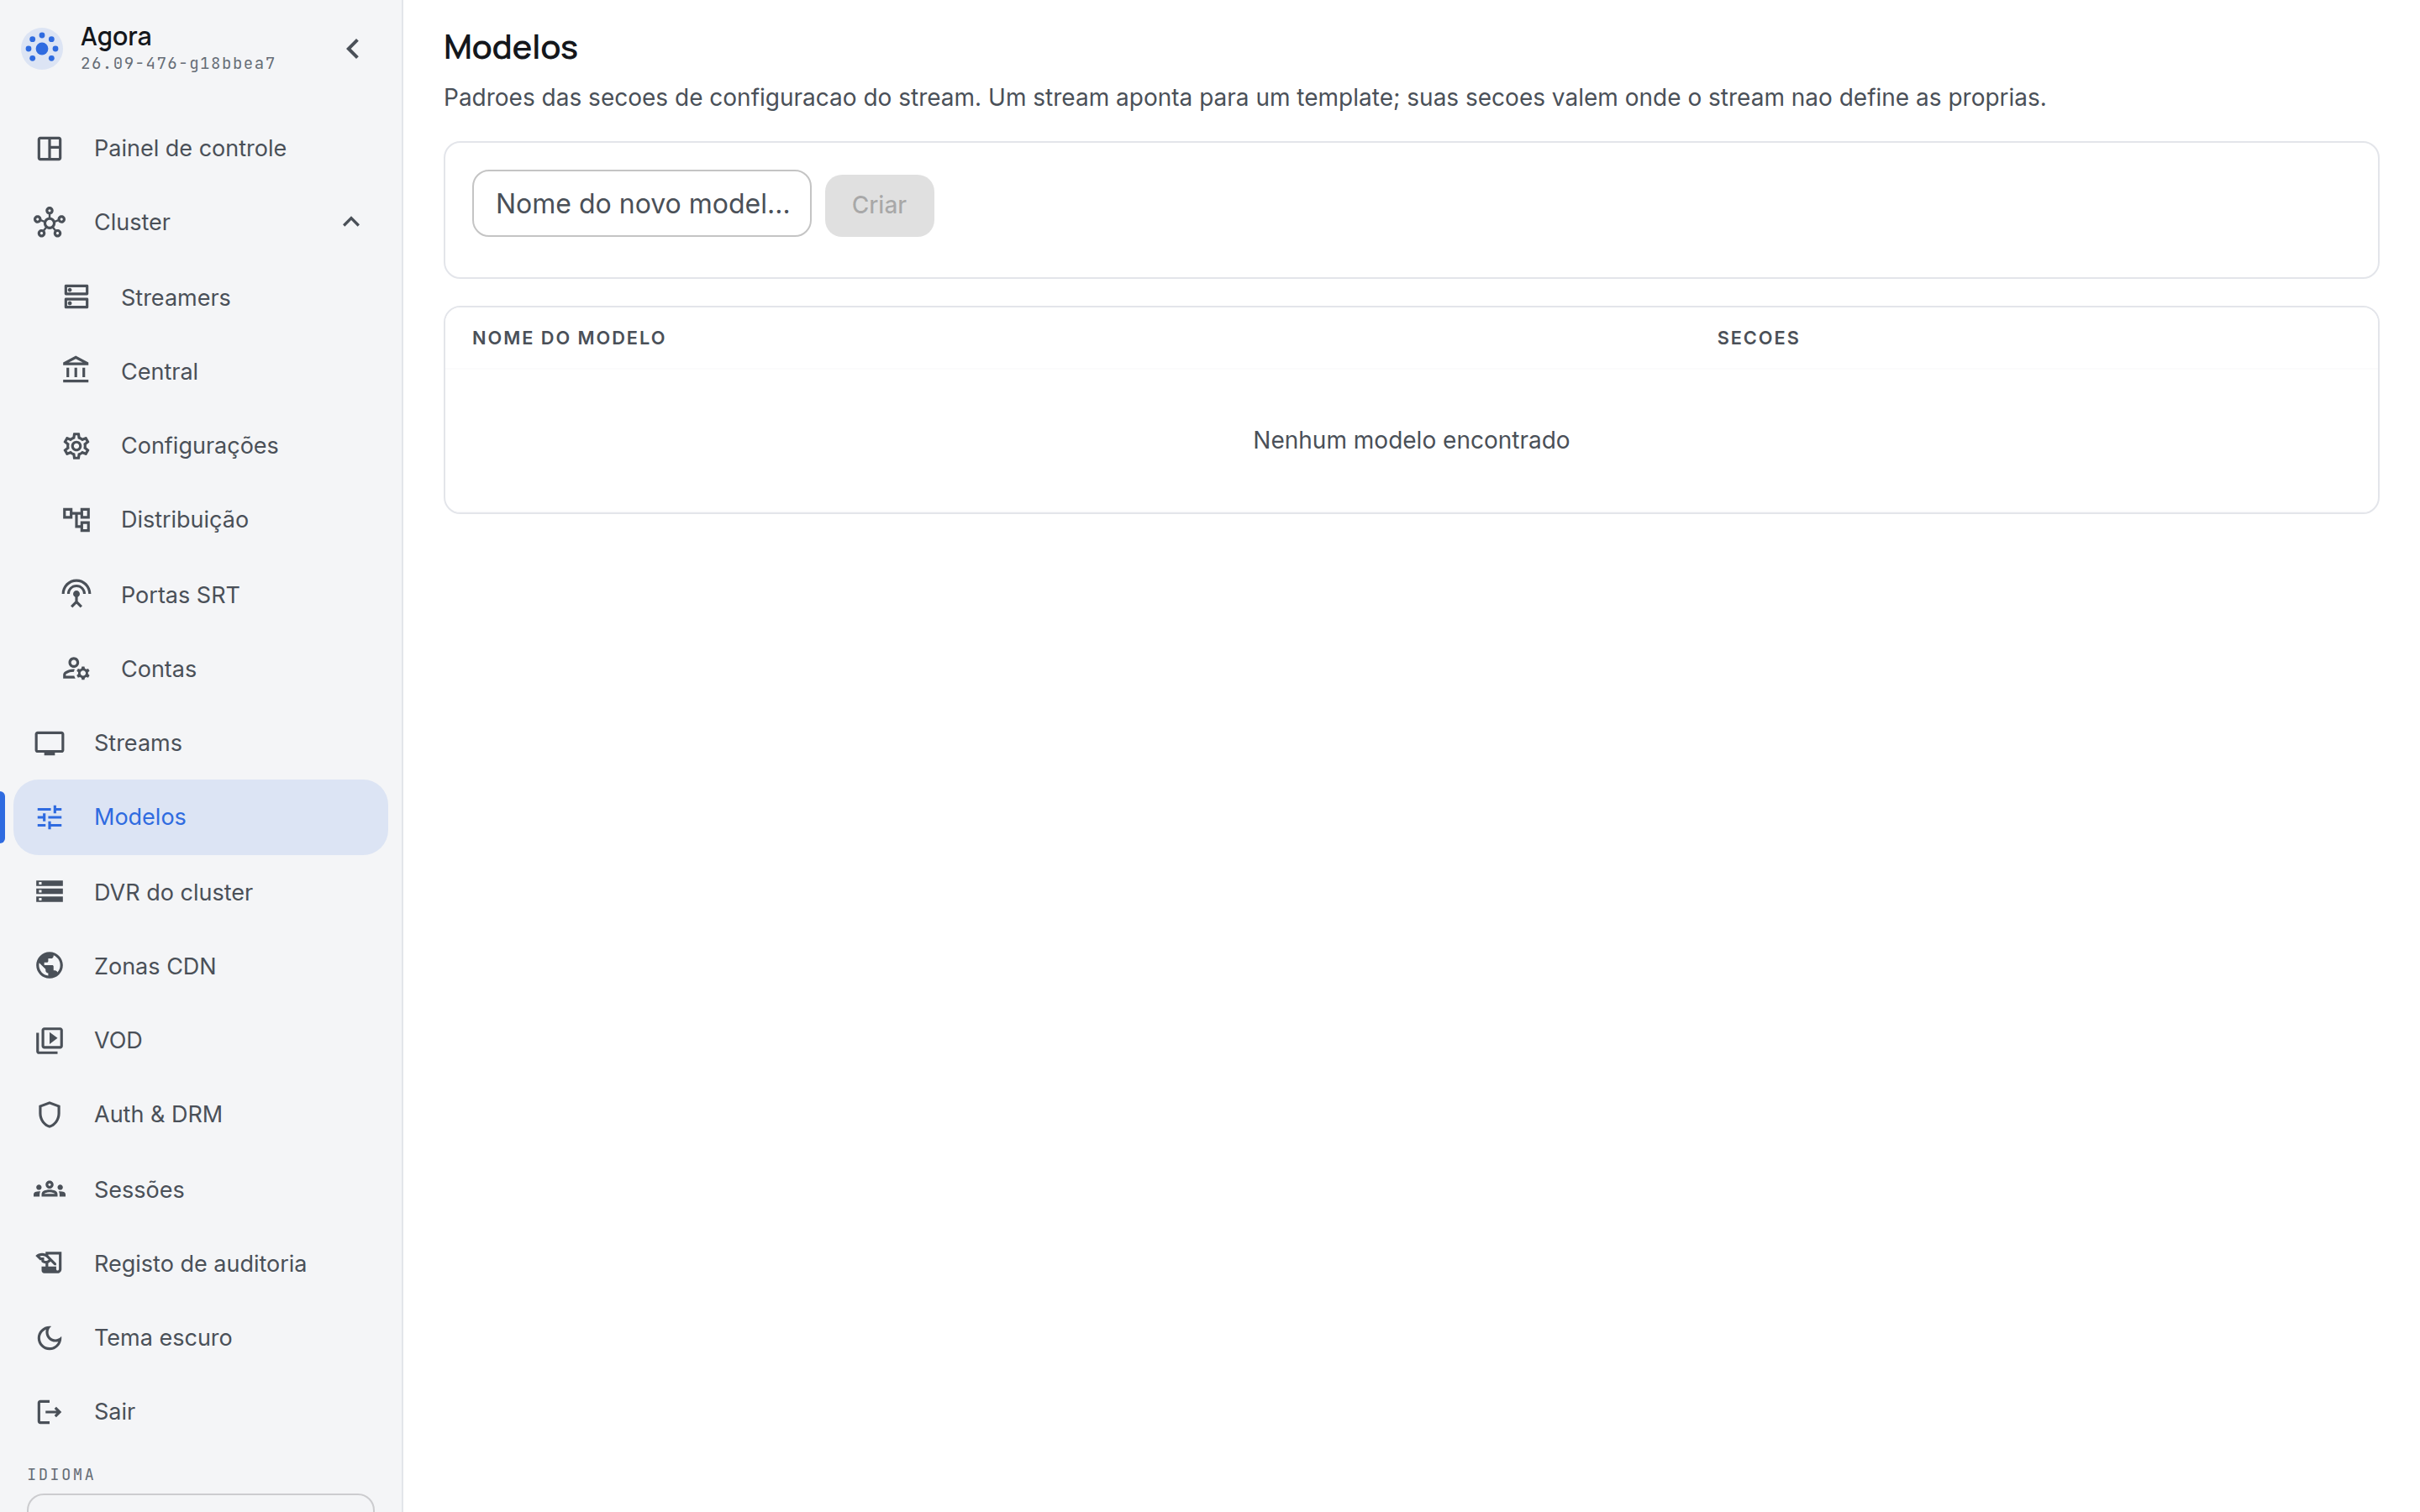Open Contas via its user-gear icon
Image resolution: width=2420 pixels, height=1512 pixels.
(x=76, y=668)
